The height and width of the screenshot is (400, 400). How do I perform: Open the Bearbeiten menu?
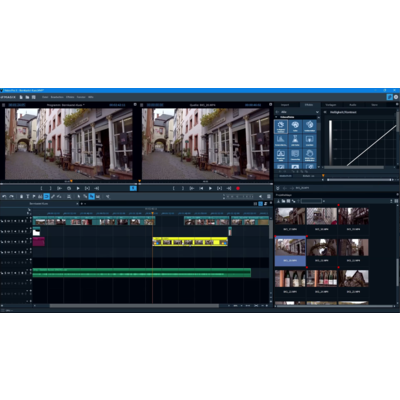point(57,97)
